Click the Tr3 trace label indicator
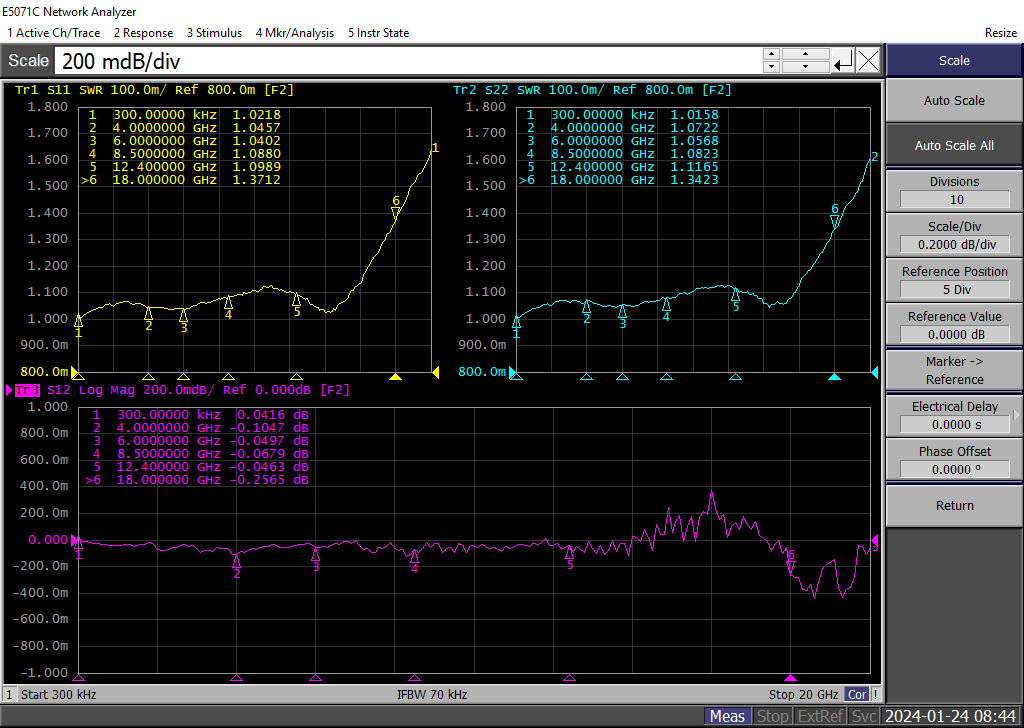 (x=27, y=390)
